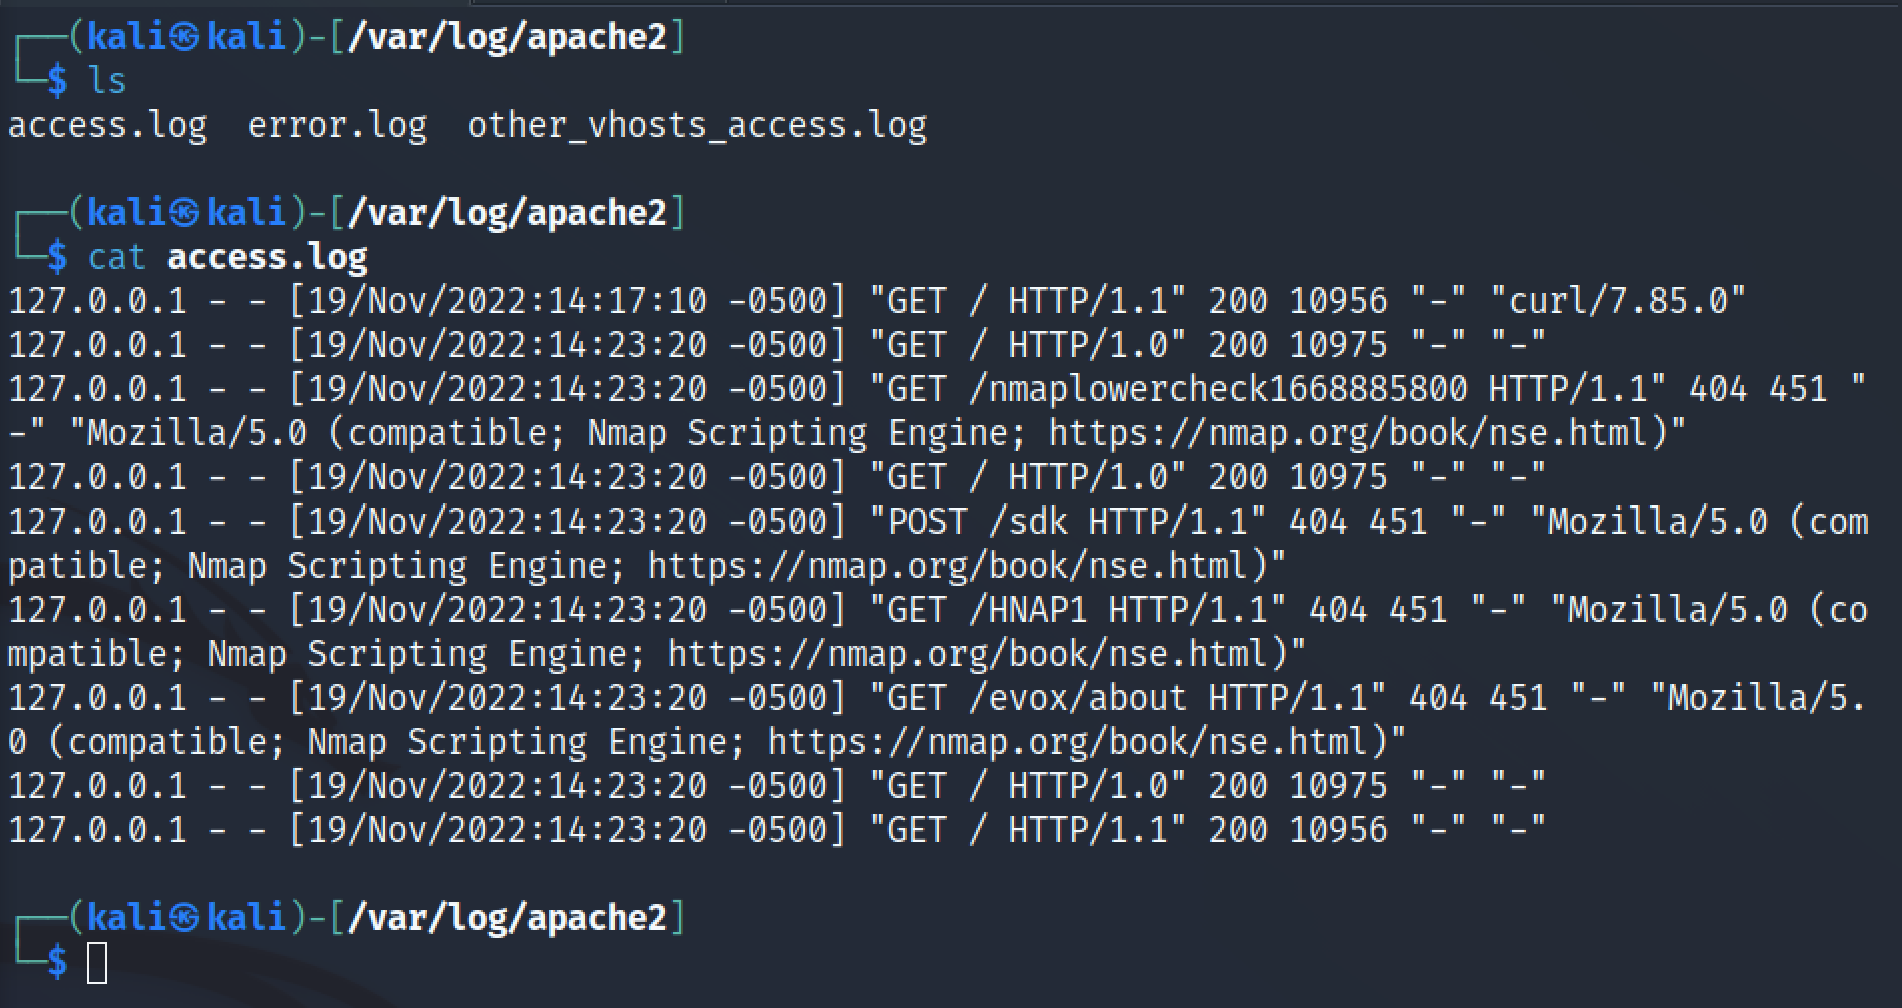Click the access.log argument after cat
This screenshot has height=1008, width=1902.
pyautogui.click(x=267, y=258)
